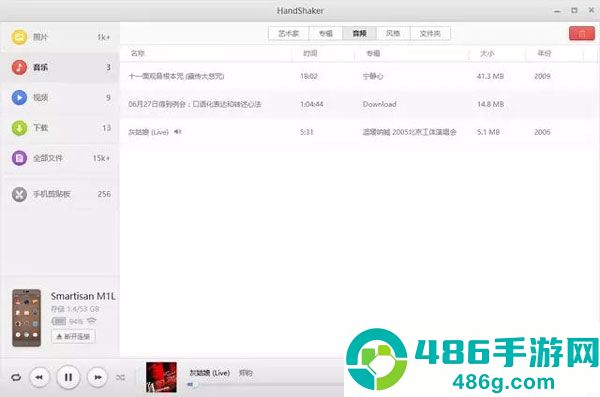Select the highlighted Audio tab
Image resolution: width=600 pixels, height=397 pixels.
pyautogui.click(x=359, y=34)
